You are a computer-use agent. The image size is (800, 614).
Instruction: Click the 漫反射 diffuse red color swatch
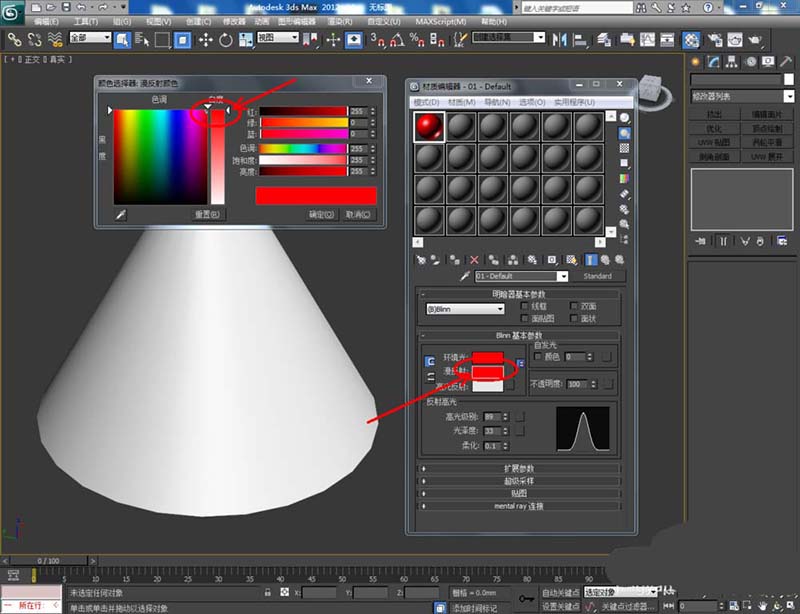488,371
